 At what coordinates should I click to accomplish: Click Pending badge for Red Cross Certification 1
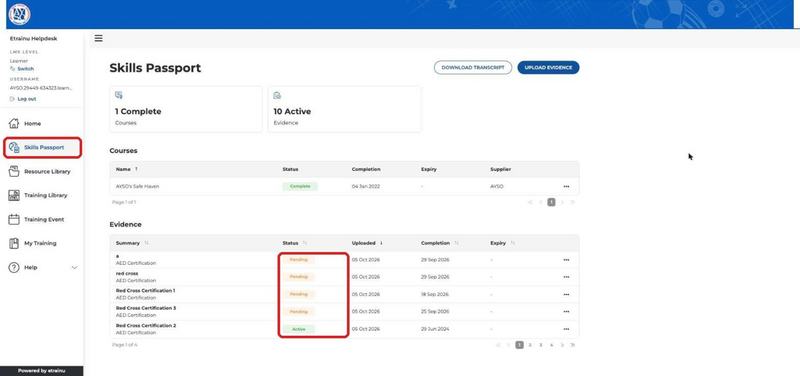[x=299, y=294]
